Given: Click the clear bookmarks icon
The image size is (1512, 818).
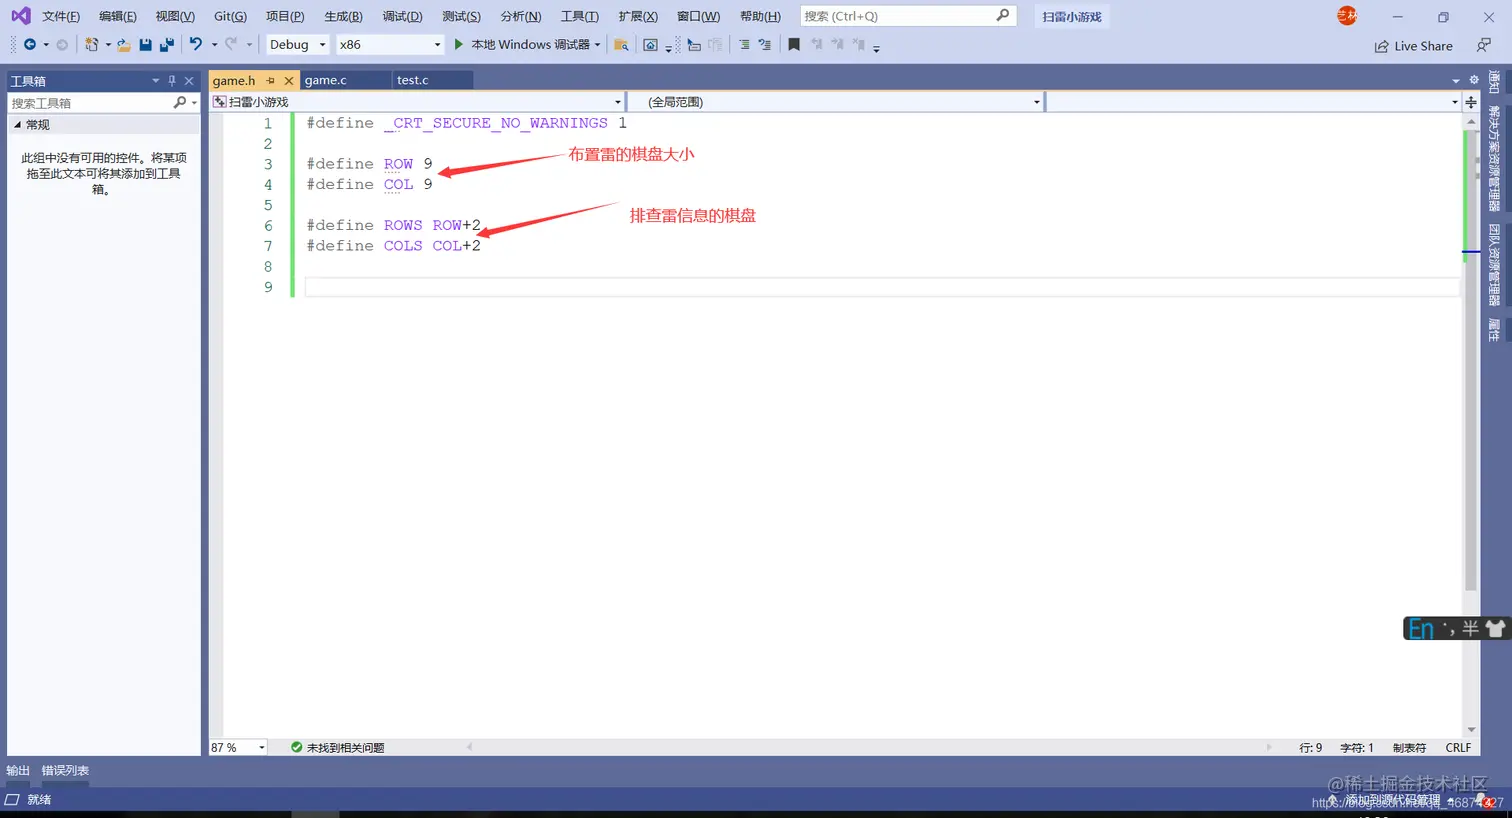Looking at the screenshot, I should pos(858,44).
